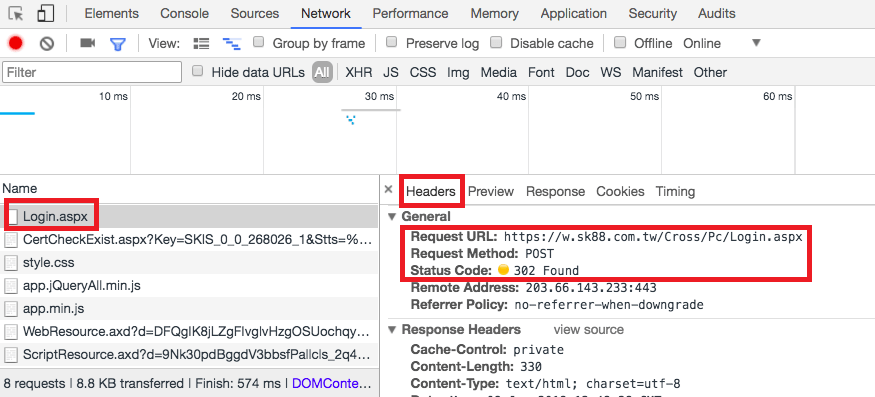Clear the network log with the clear icon
Screen dimensions: 875x397
47,43
